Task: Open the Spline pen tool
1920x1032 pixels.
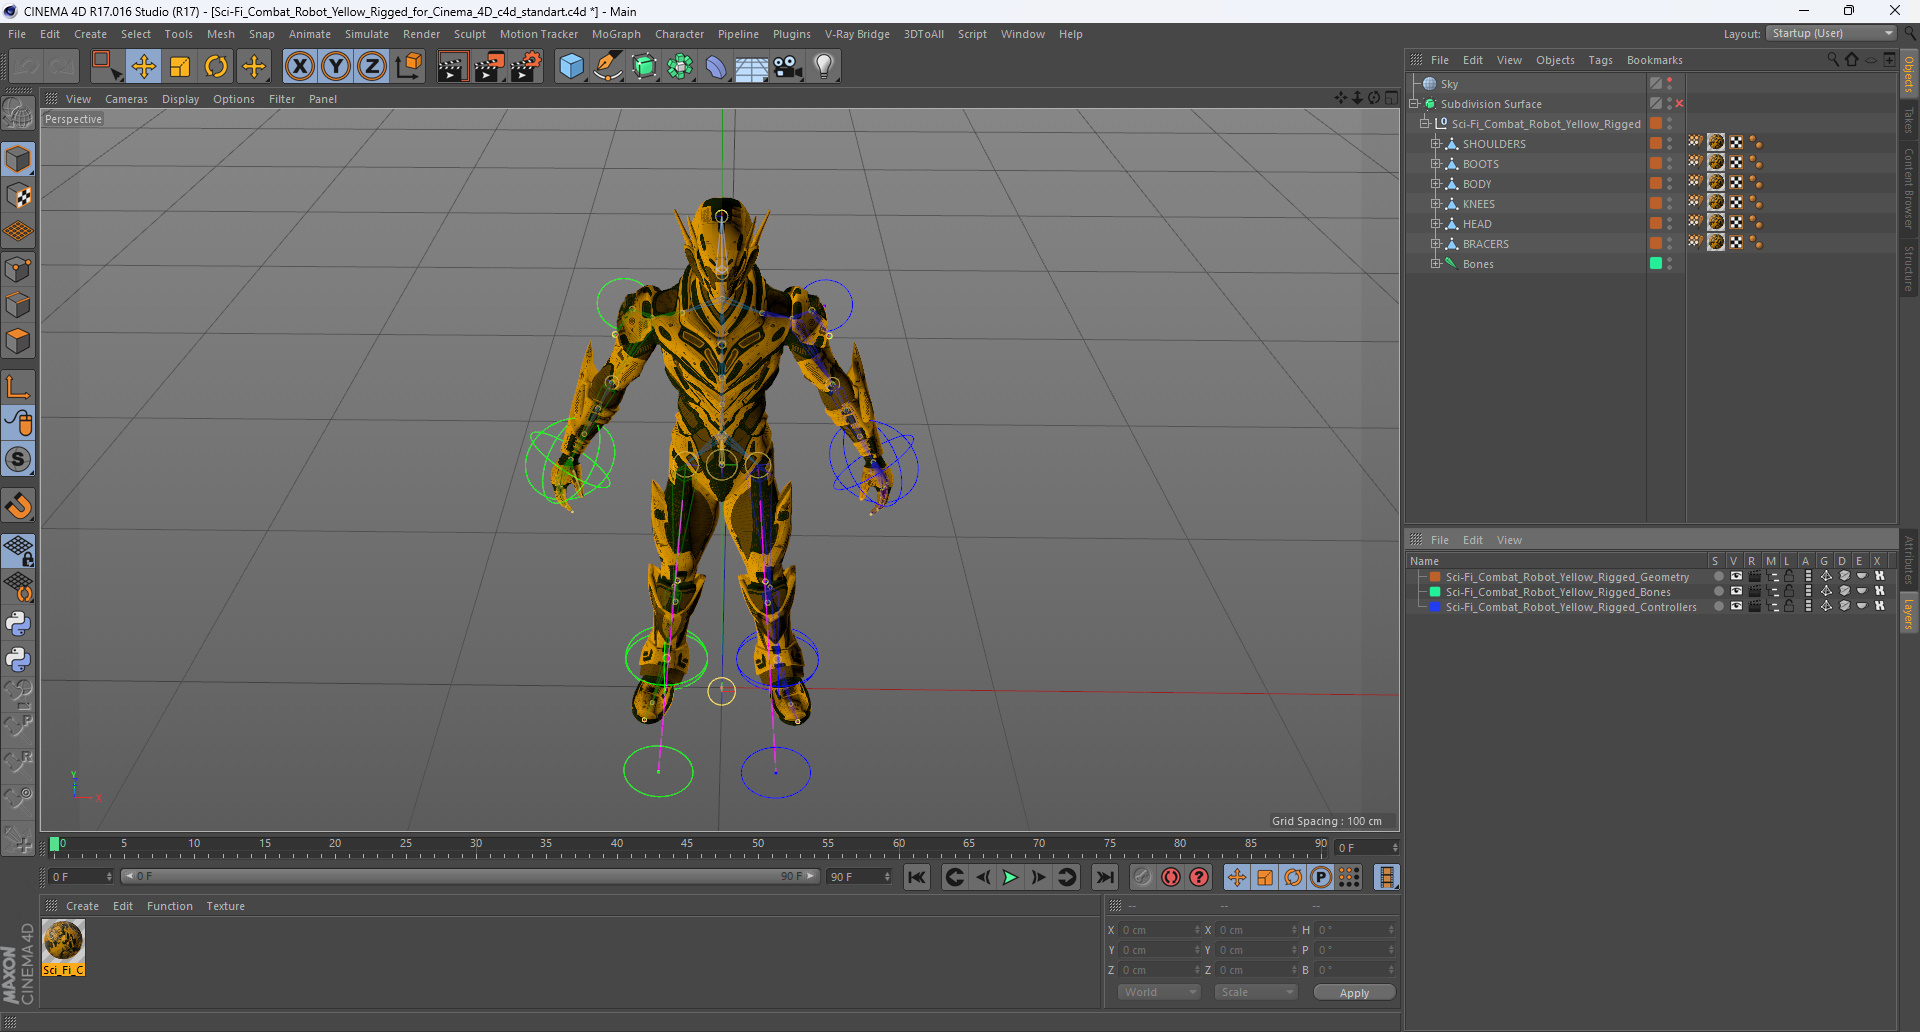Action: coord(608,66)
